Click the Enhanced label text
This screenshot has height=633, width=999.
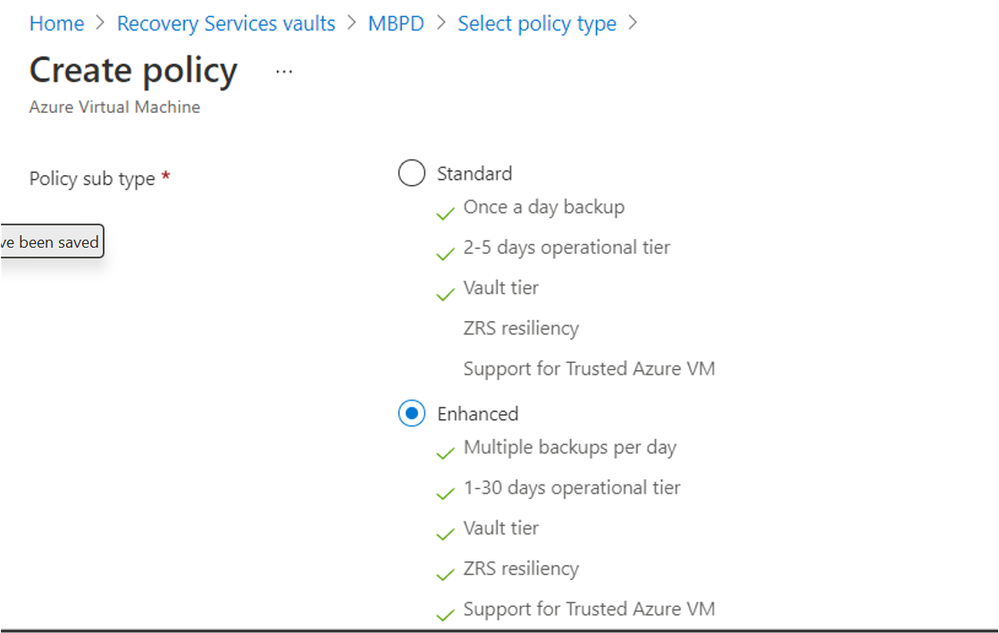pos(478,414)
